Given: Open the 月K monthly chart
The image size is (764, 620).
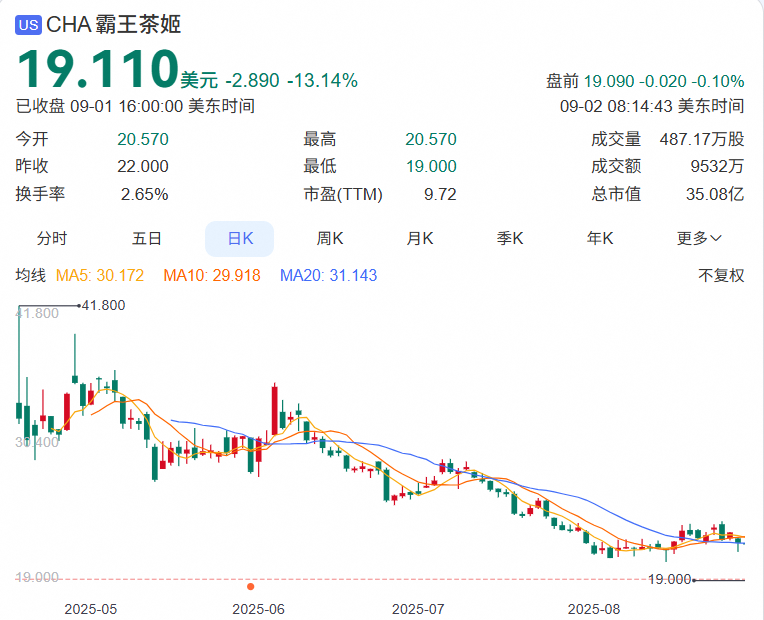Looking at the screenshot, I should (420, 238).
